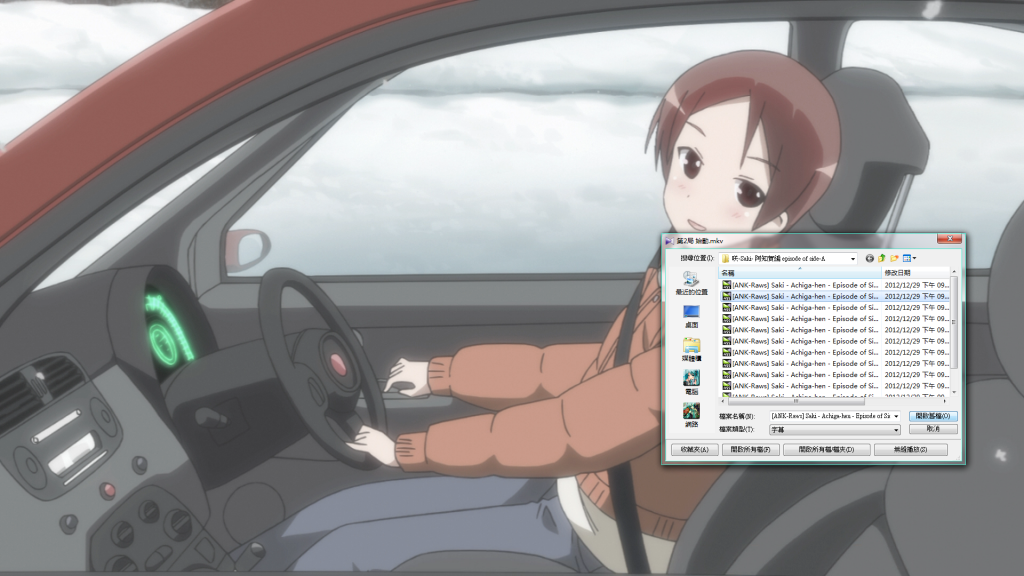Click the file list scroll-up arrow
Screen dimensions: 1024x576
coord(954,272)
